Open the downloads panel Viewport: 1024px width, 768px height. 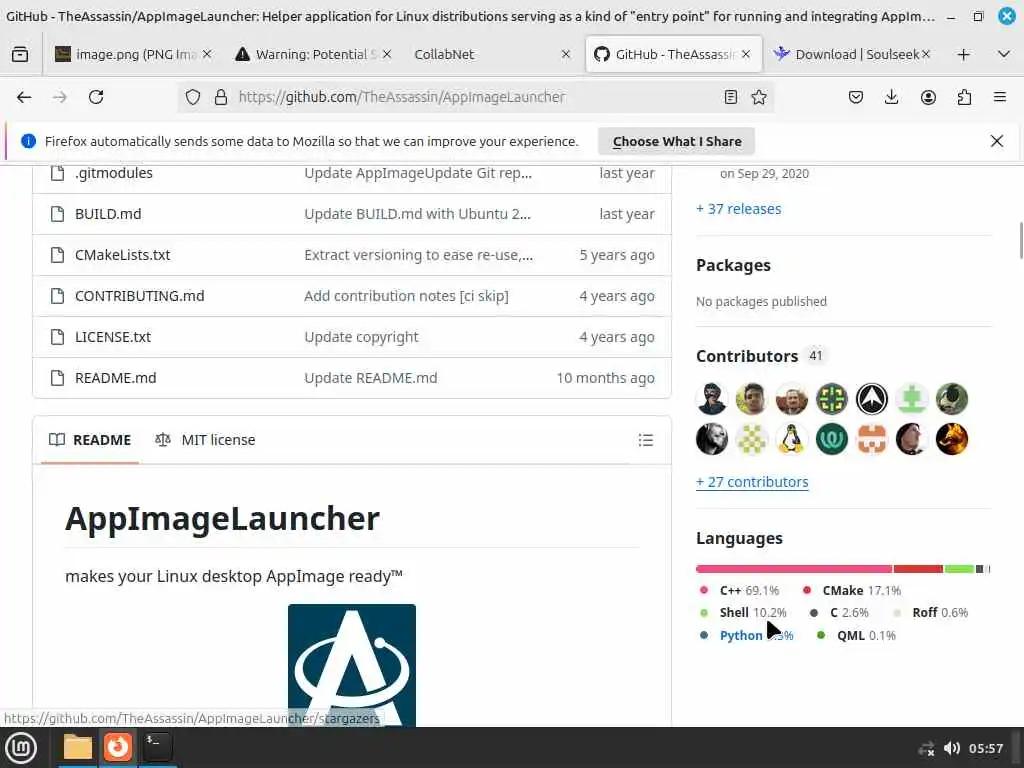point(891,97)
